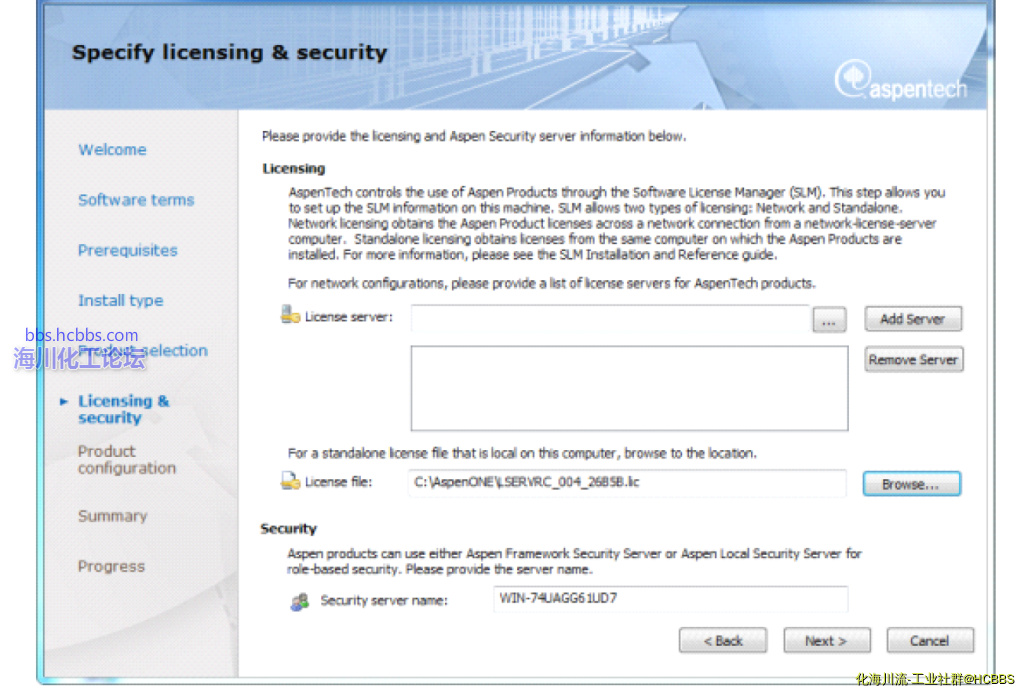Image resolution: width=1024 pixels, height=695 pixels.
Task: Click inside the license server list box
Action: coord(629,388)
